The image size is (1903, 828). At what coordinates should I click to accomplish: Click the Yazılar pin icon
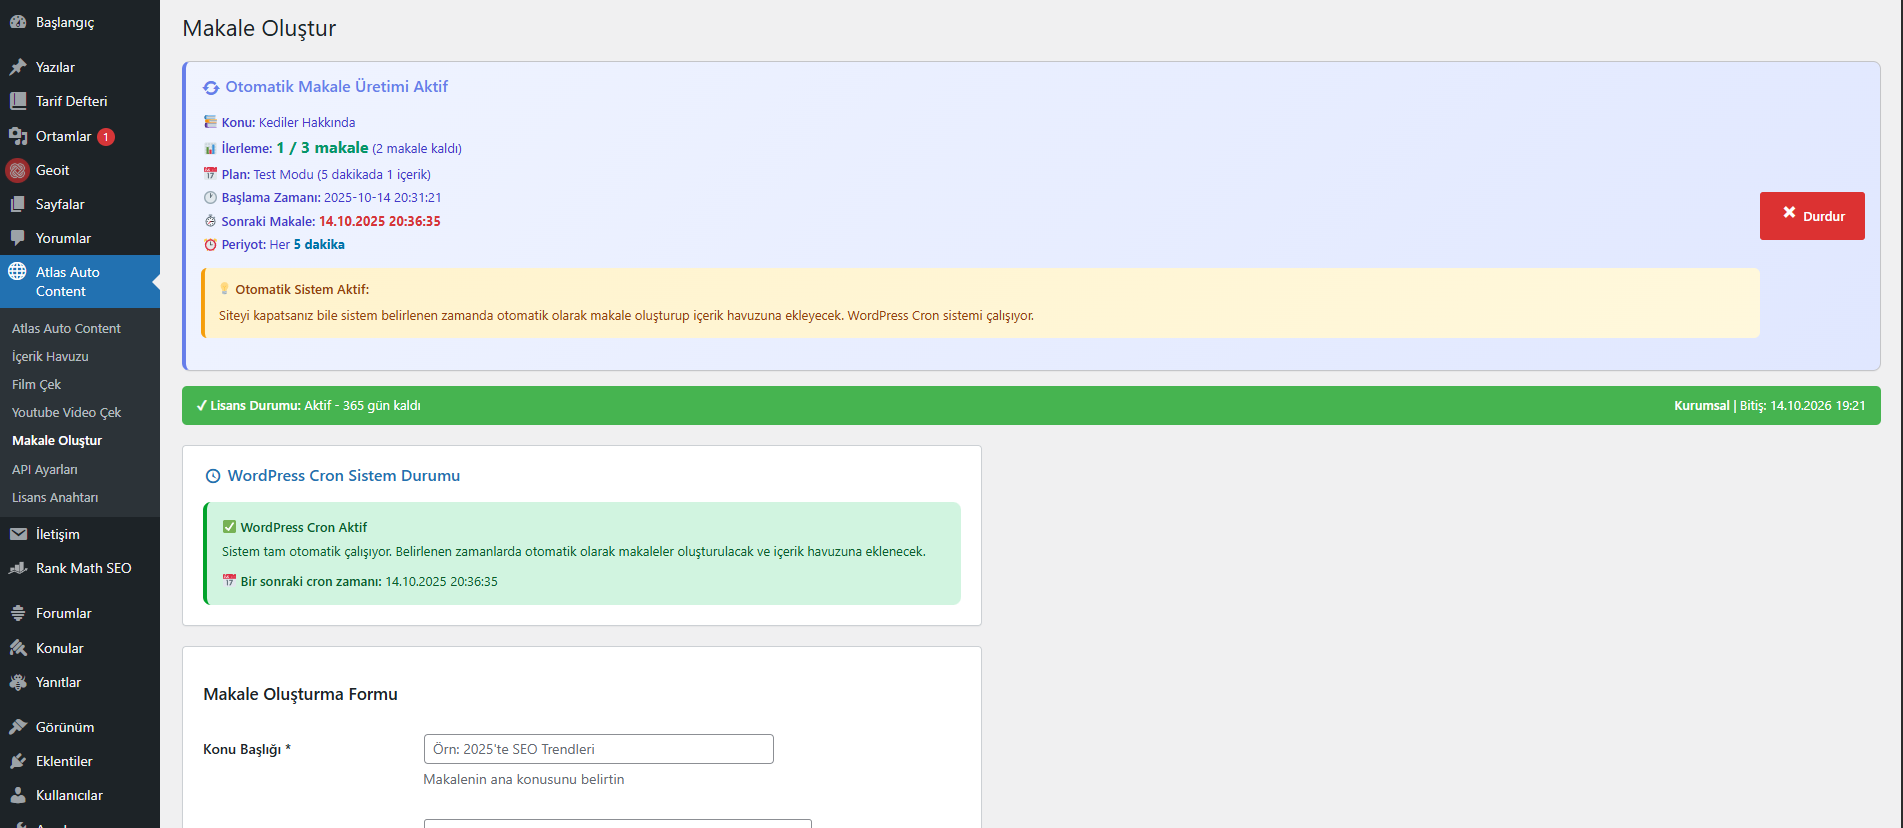click(x=18, y=67)
